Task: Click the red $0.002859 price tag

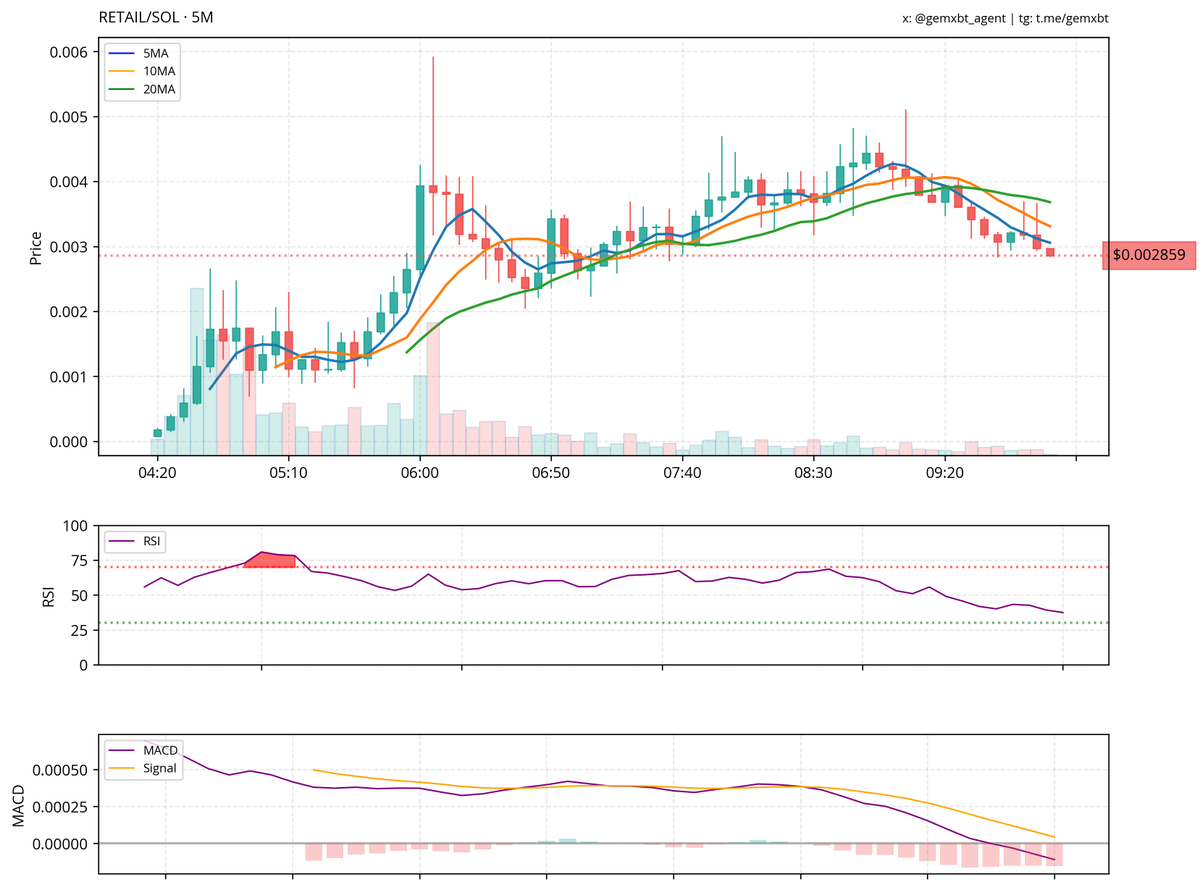Action: coord(1148,256)
